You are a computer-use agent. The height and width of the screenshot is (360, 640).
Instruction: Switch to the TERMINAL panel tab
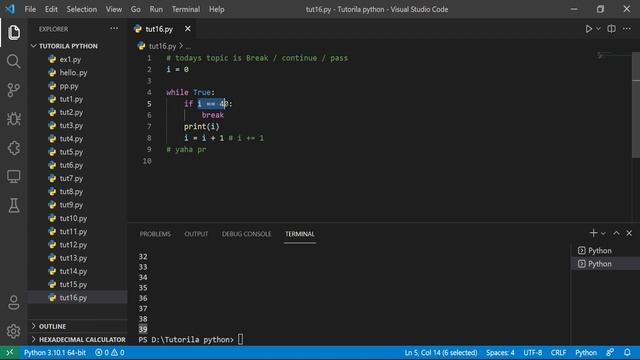pos(300,234)
